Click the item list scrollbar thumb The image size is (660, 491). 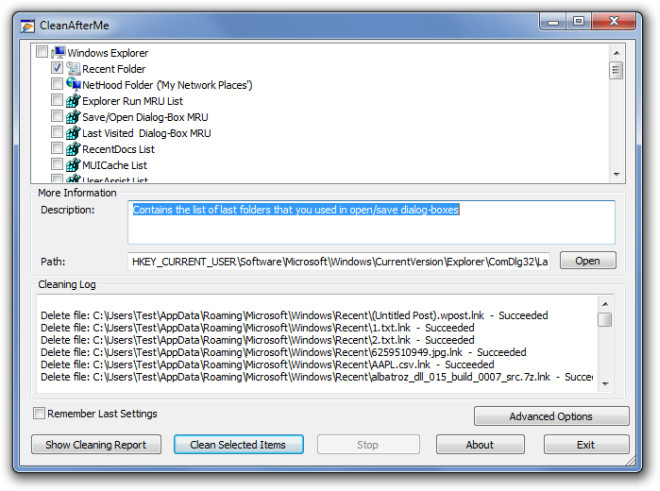(x=616, y=70)
